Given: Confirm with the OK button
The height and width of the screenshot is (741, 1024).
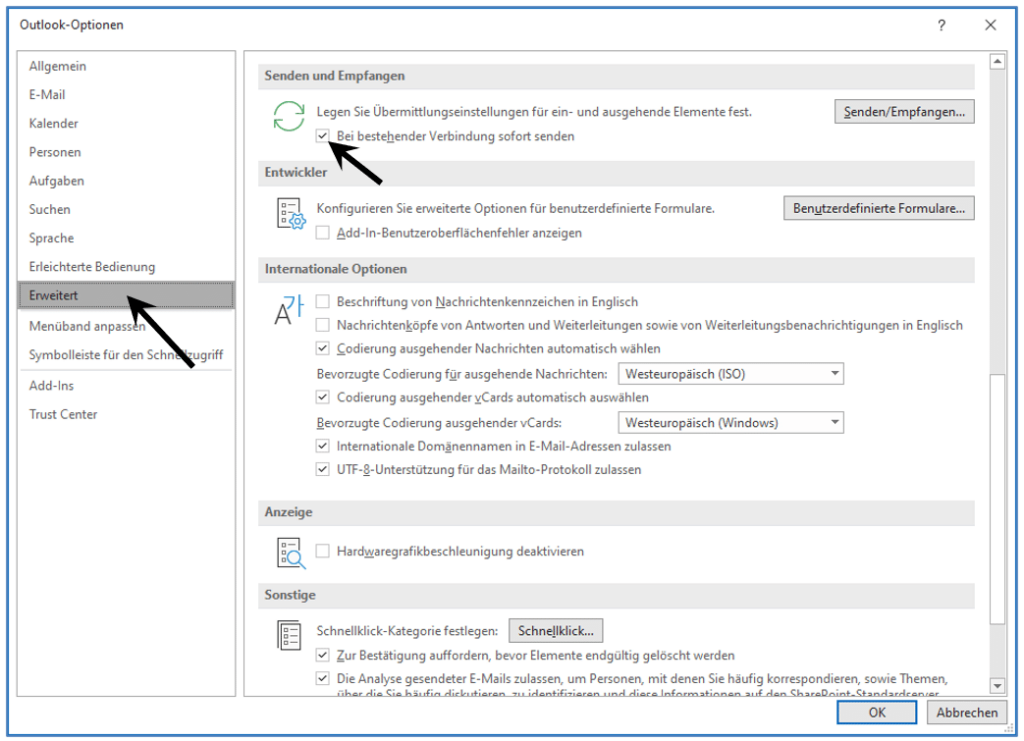Looking at the screenshot, I should pyautogui.click(x=876, y=712).
